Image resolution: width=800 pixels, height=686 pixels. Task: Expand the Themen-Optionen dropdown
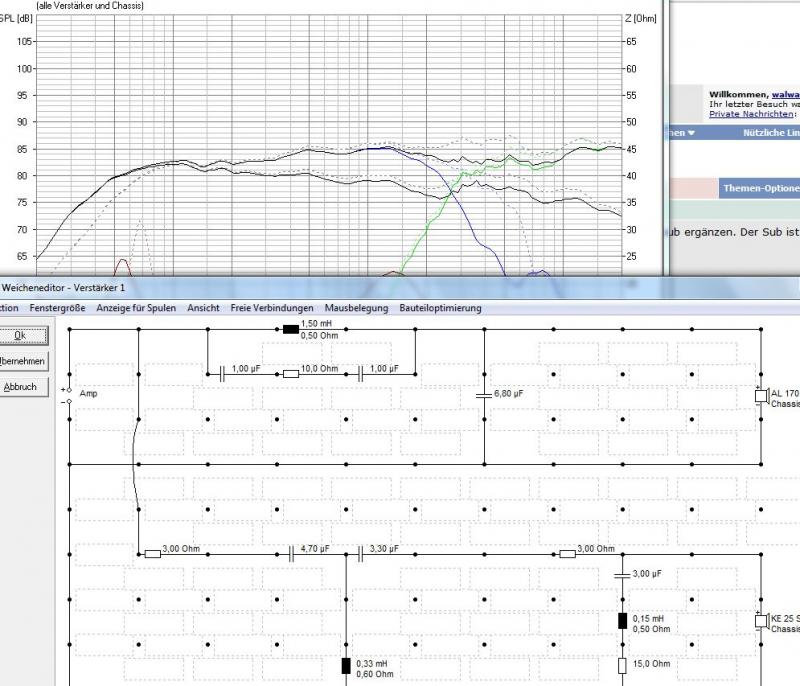coord(760,188)
